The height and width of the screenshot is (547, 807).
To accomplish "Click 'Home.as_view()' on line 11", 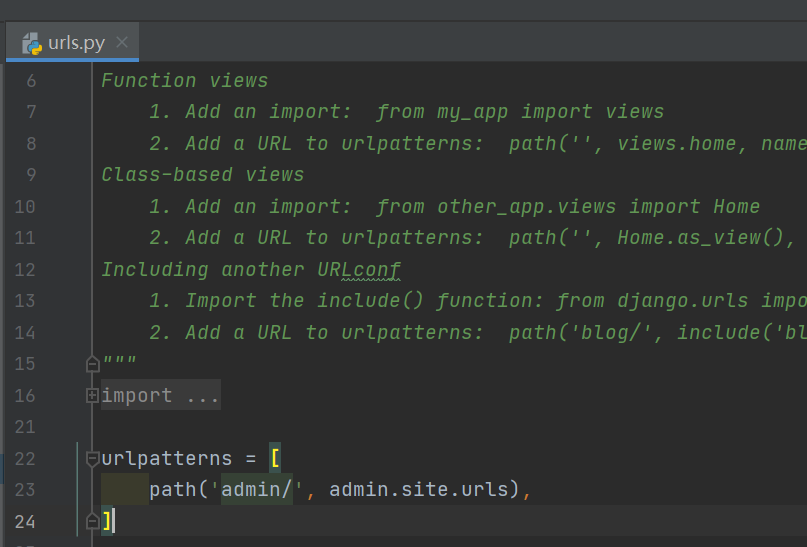I will pos(700,238).
